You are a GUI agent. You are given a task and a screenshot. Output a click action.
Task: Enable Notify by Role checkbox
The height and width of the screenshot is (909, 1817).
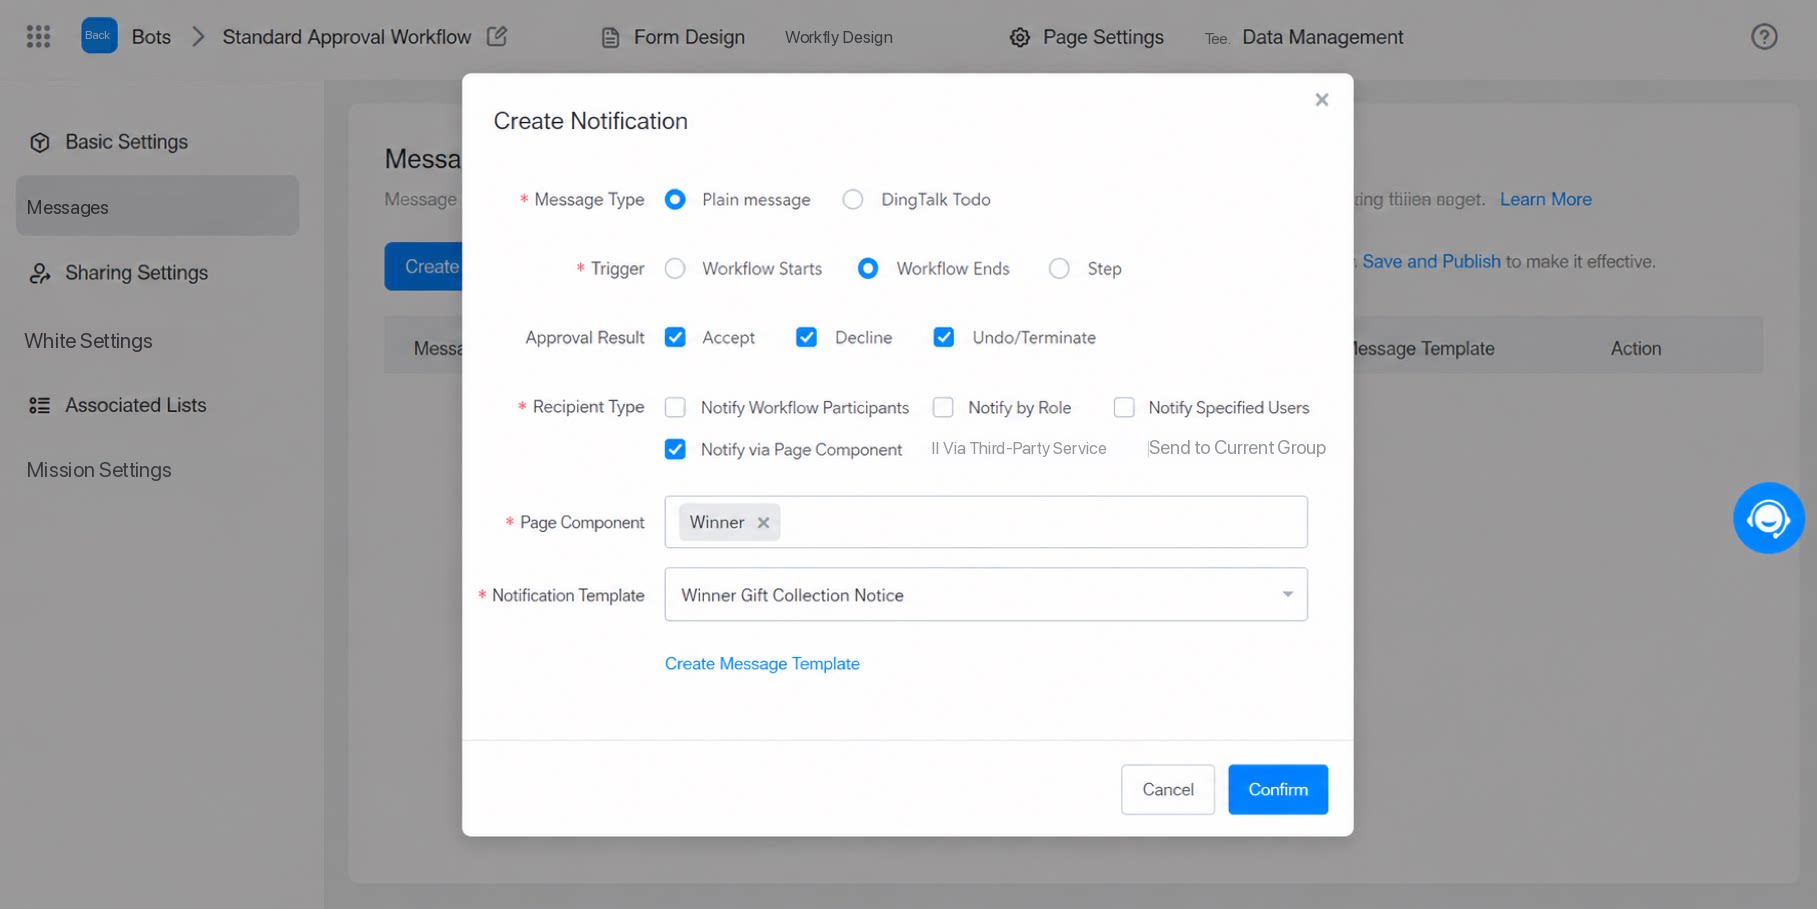[942, 407]
